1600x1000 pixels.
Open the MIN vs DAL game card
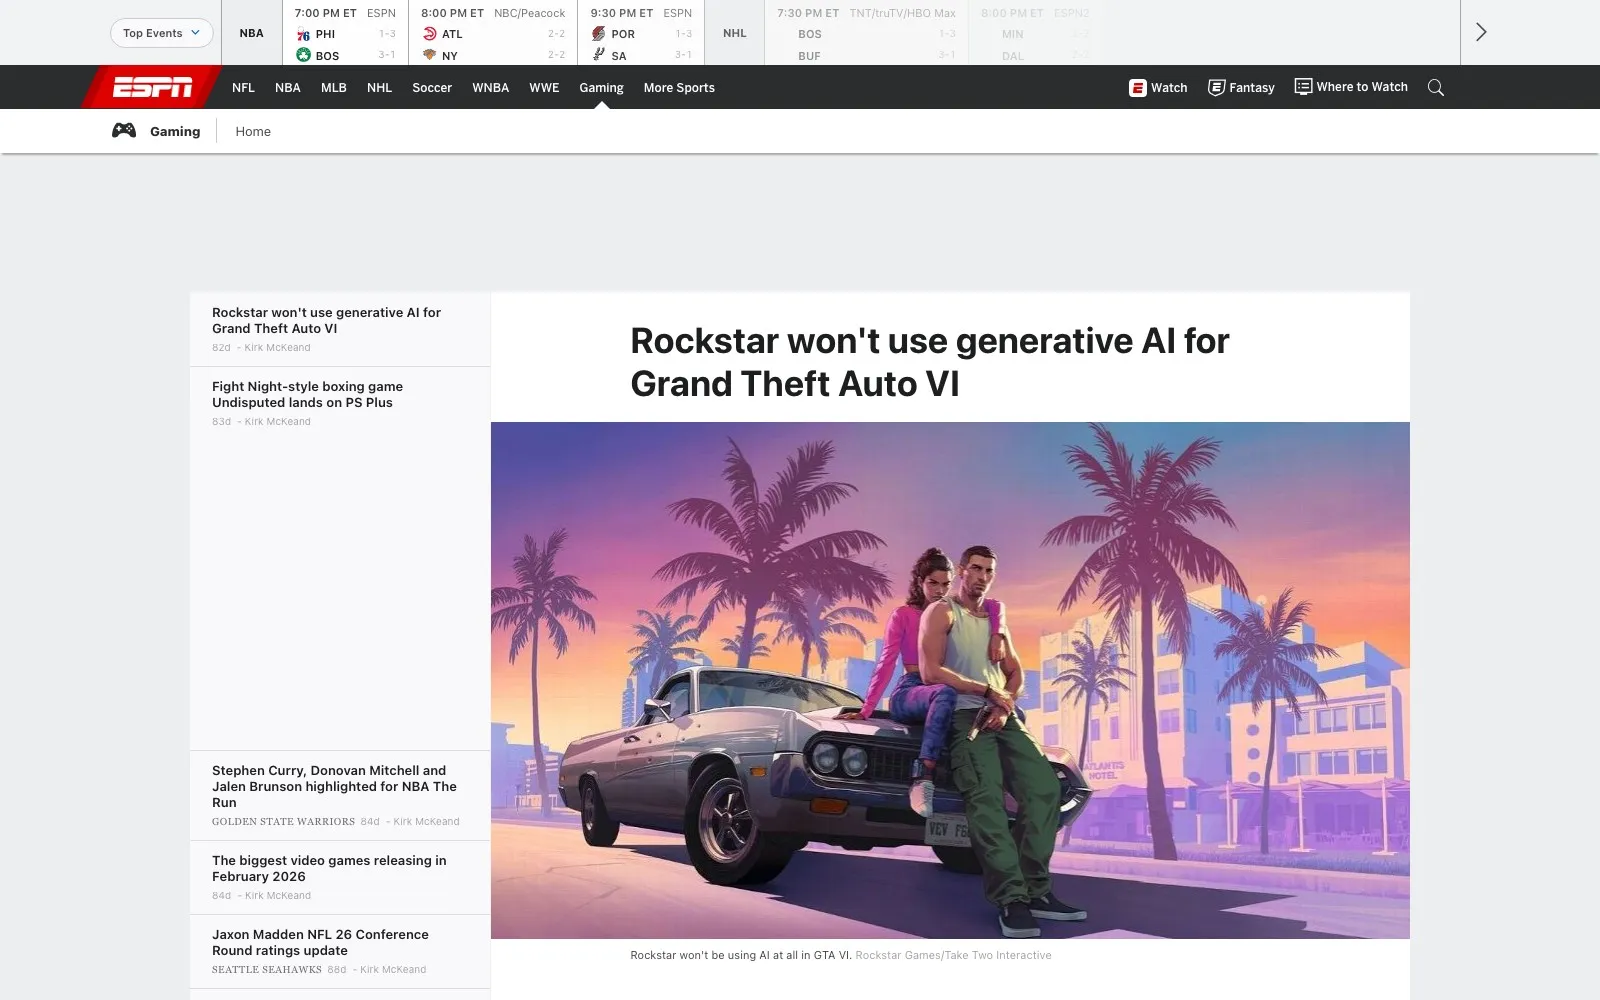coord(1035,34)
